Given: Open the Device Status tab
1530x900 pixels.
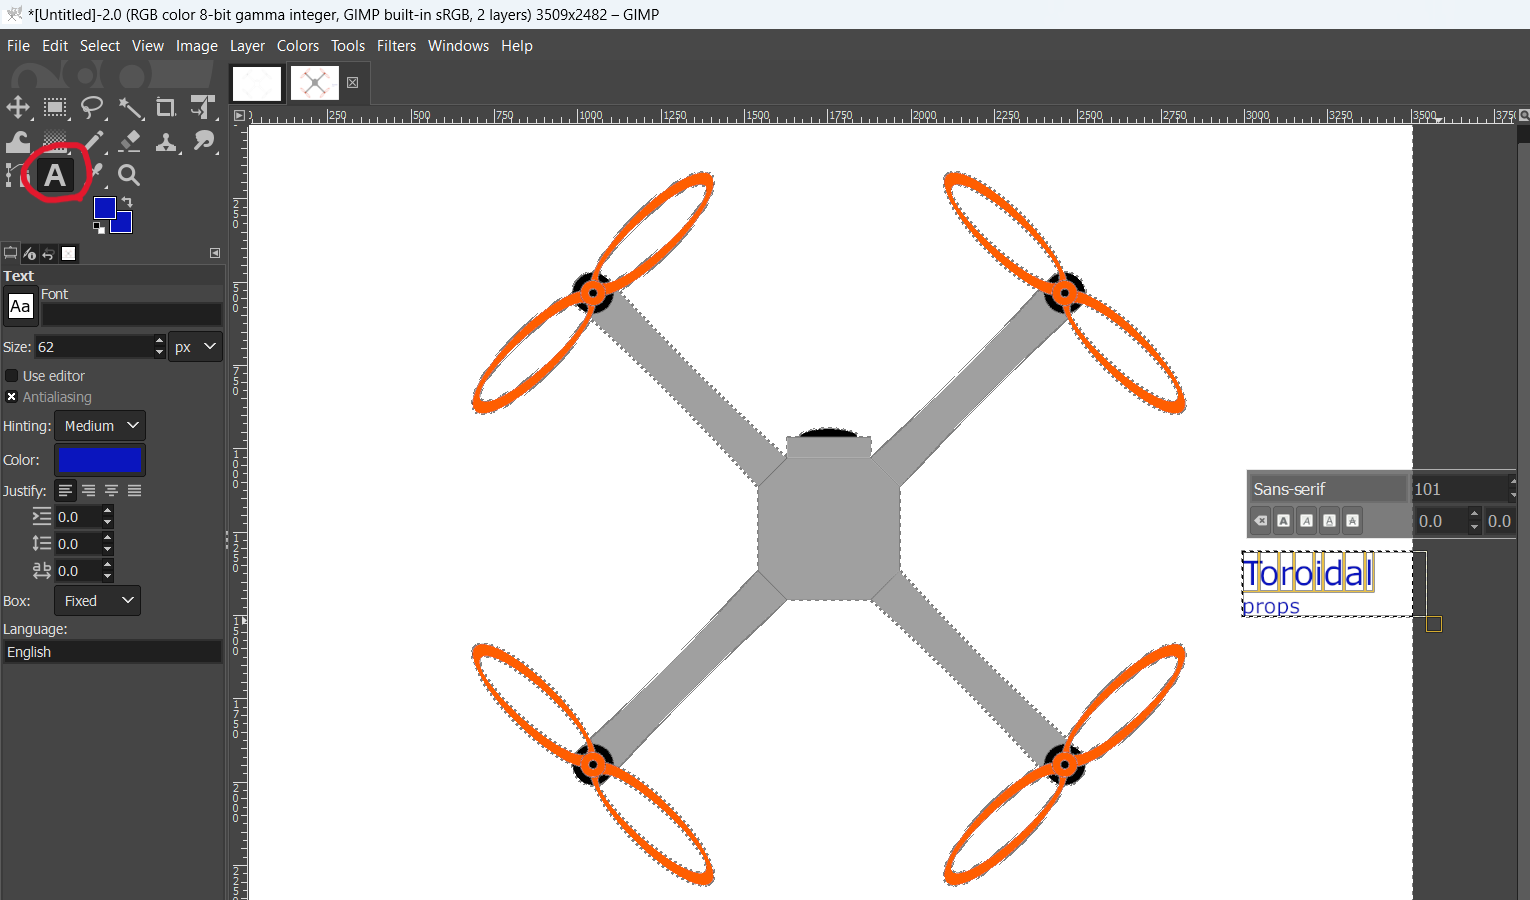Looking at the screenshot, I should pyautogui.click(x=29, y=253).
